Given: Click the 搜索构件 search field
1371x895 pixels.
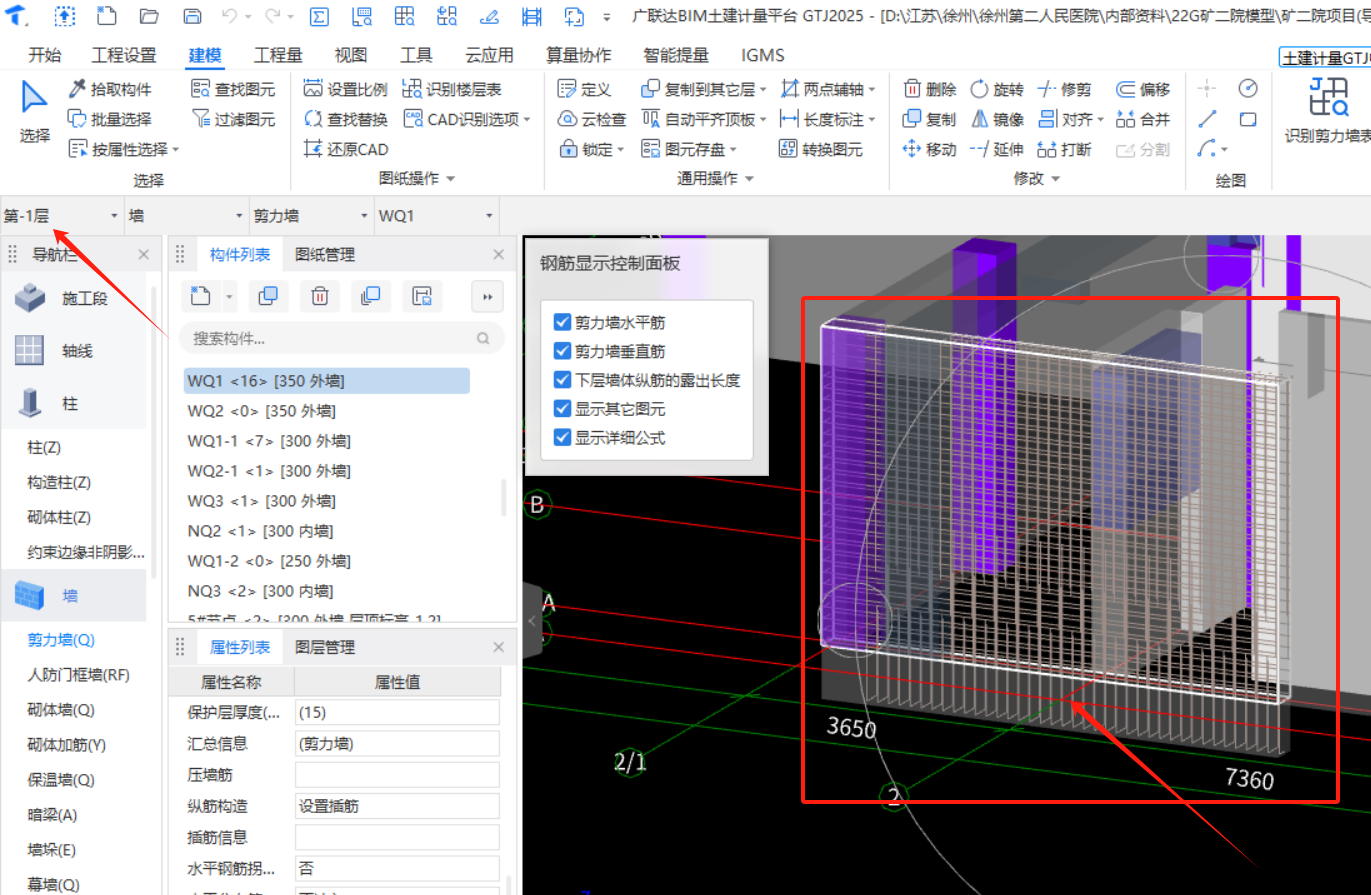Looking at the screenshot, I should coord(342,339).
